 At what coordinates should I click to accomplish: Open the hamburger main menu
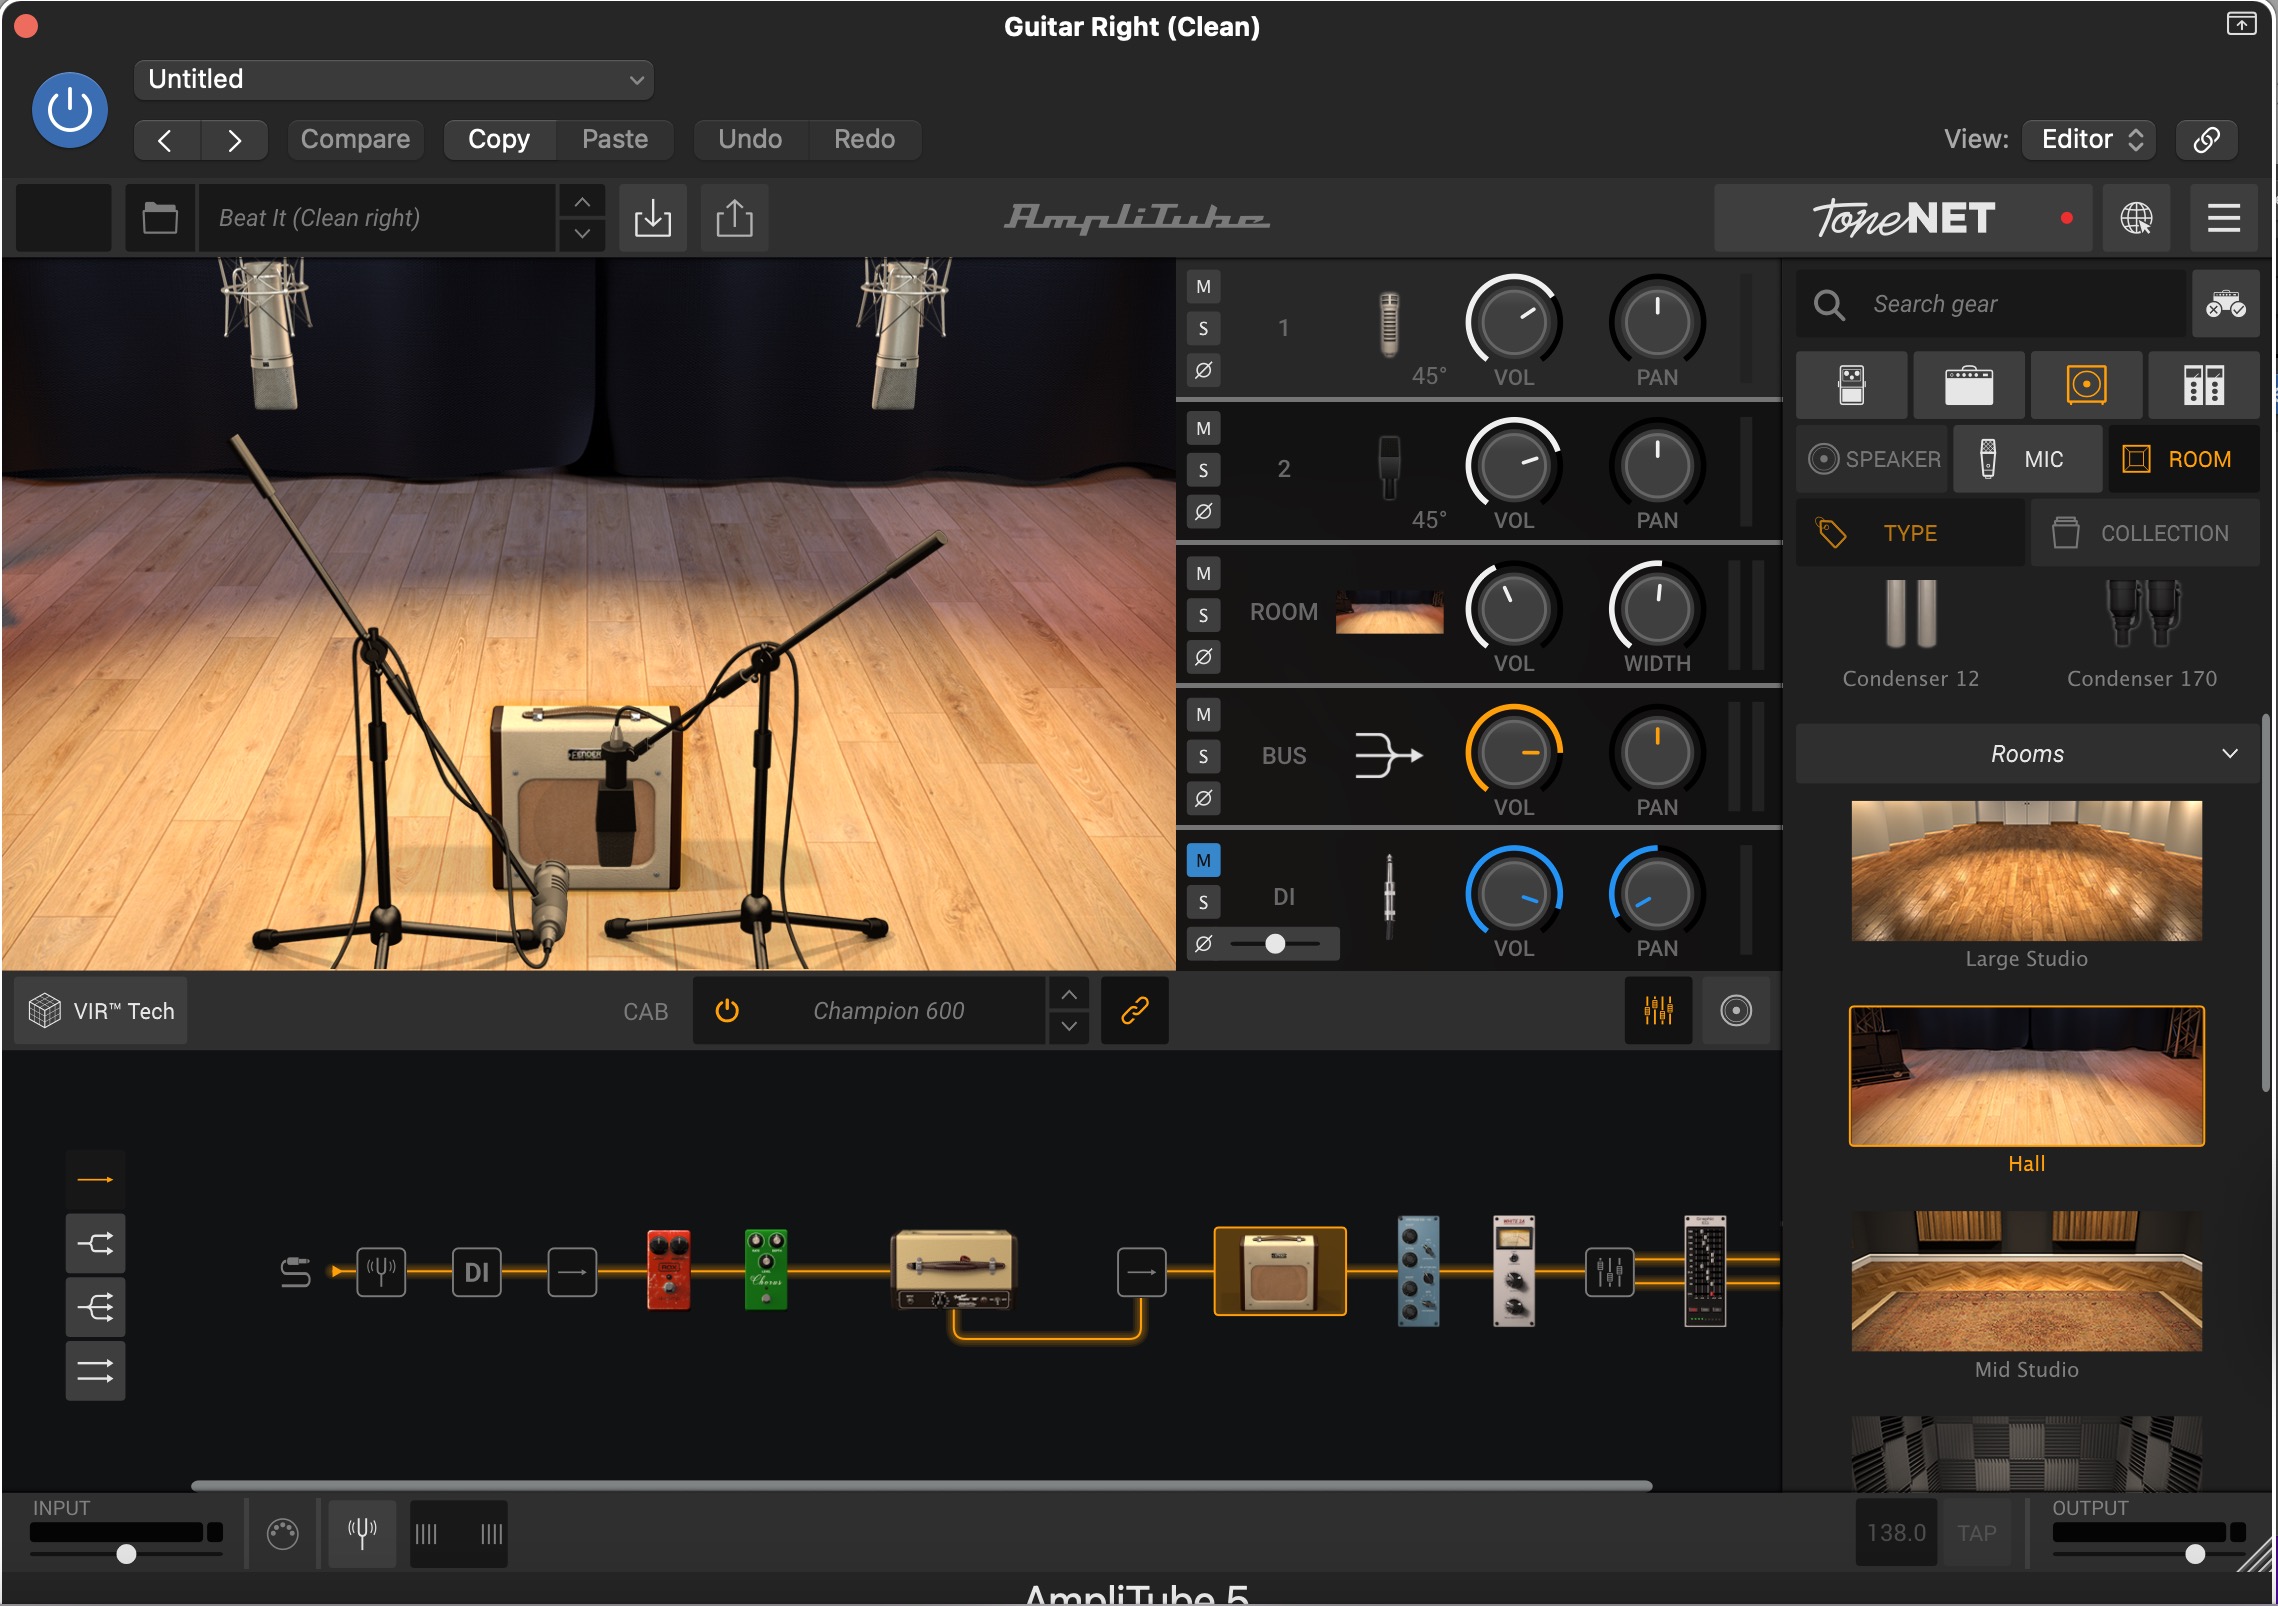(2223, 218)
